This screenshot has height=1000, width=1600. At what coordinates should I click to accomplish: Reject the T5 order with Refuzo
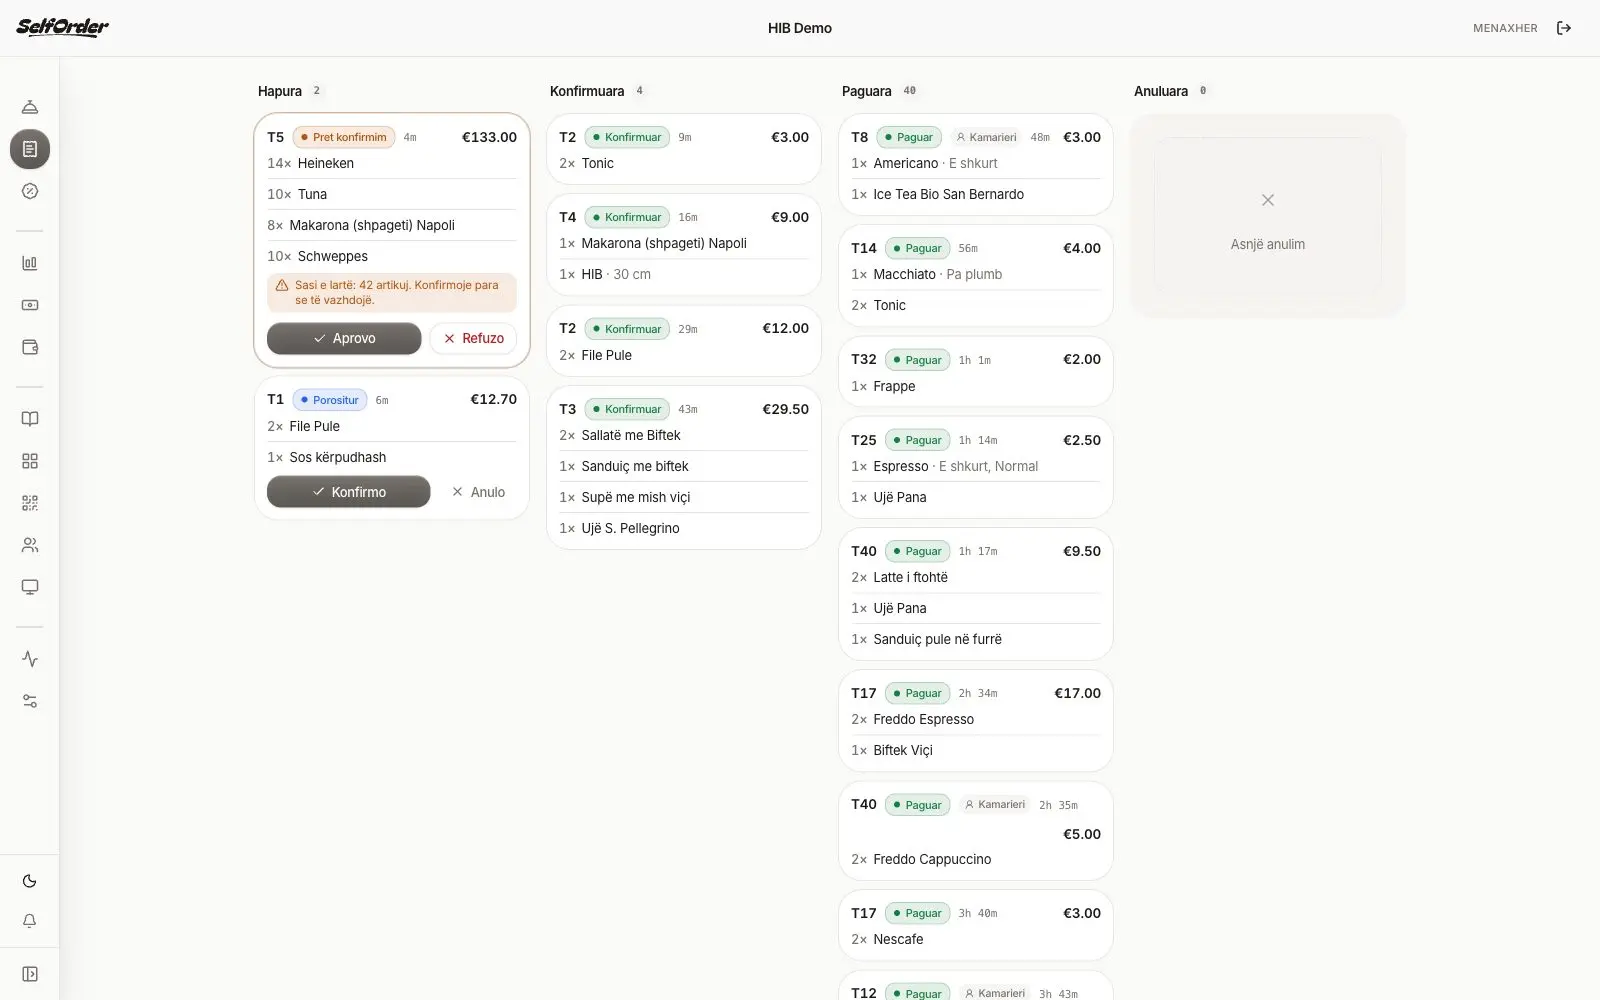click(473, 338)
